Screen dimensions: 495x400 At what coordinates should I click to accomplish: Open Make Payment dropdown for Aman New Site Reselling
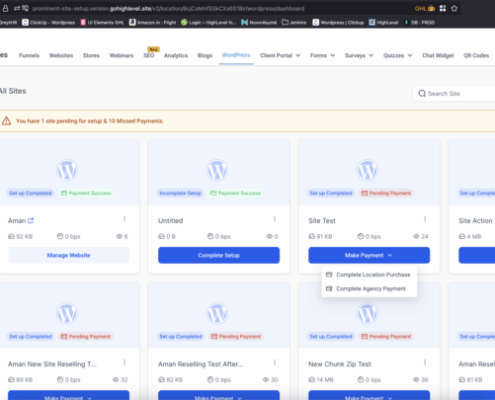[69, 395]
